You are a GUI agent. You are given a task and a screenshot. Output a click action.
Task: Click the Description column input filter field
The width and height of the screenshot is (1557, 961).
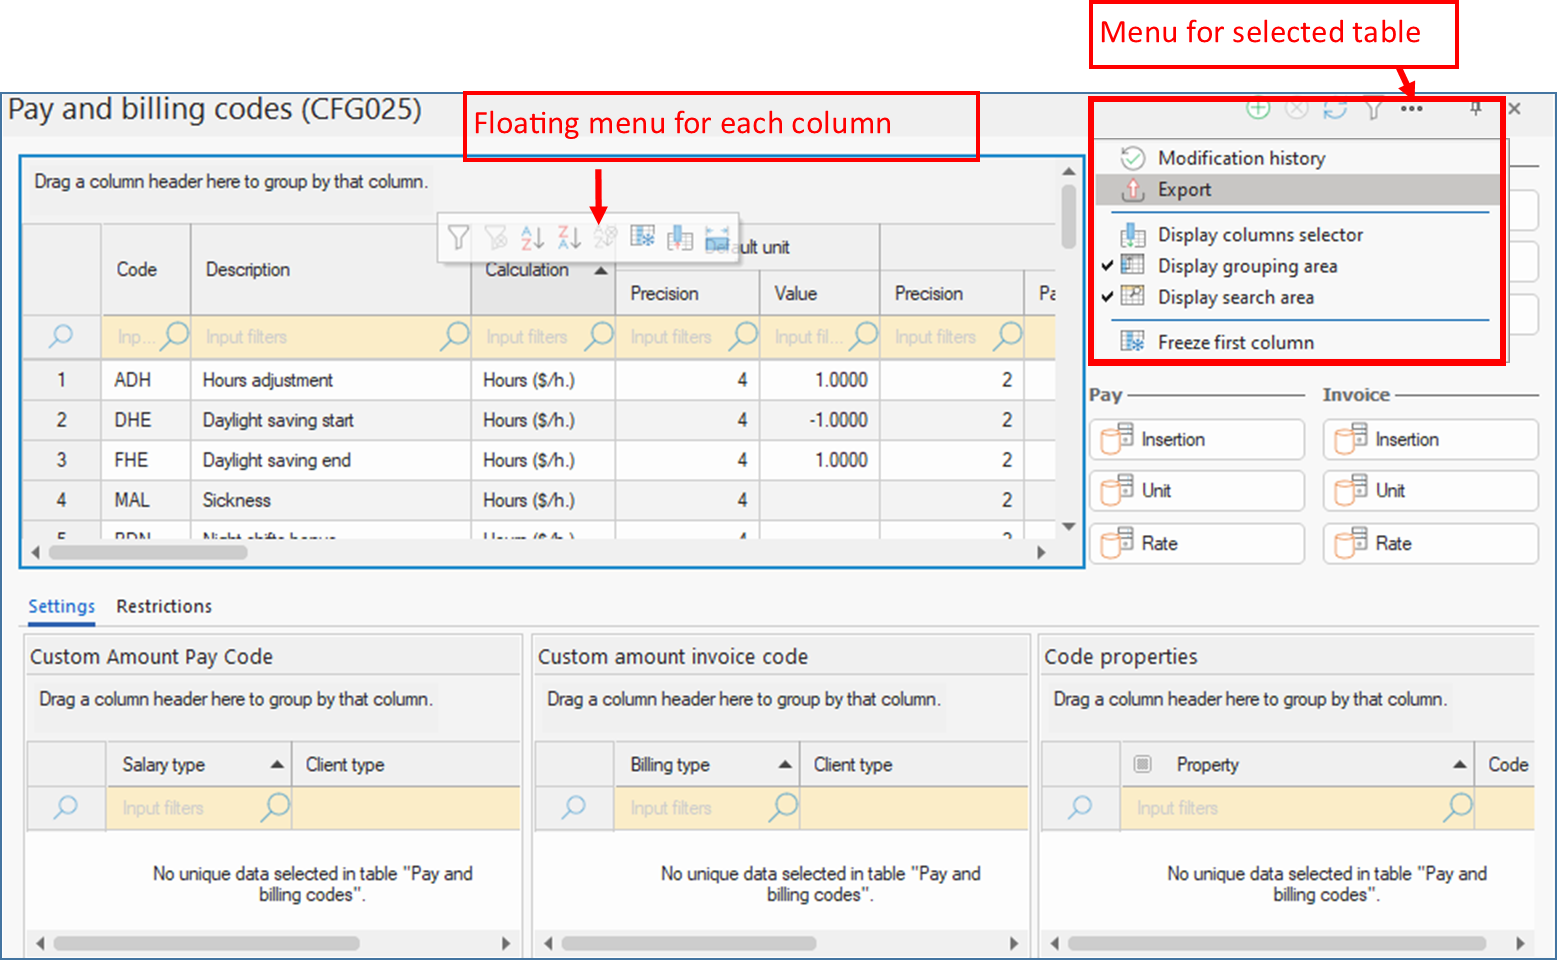[320, 337]
